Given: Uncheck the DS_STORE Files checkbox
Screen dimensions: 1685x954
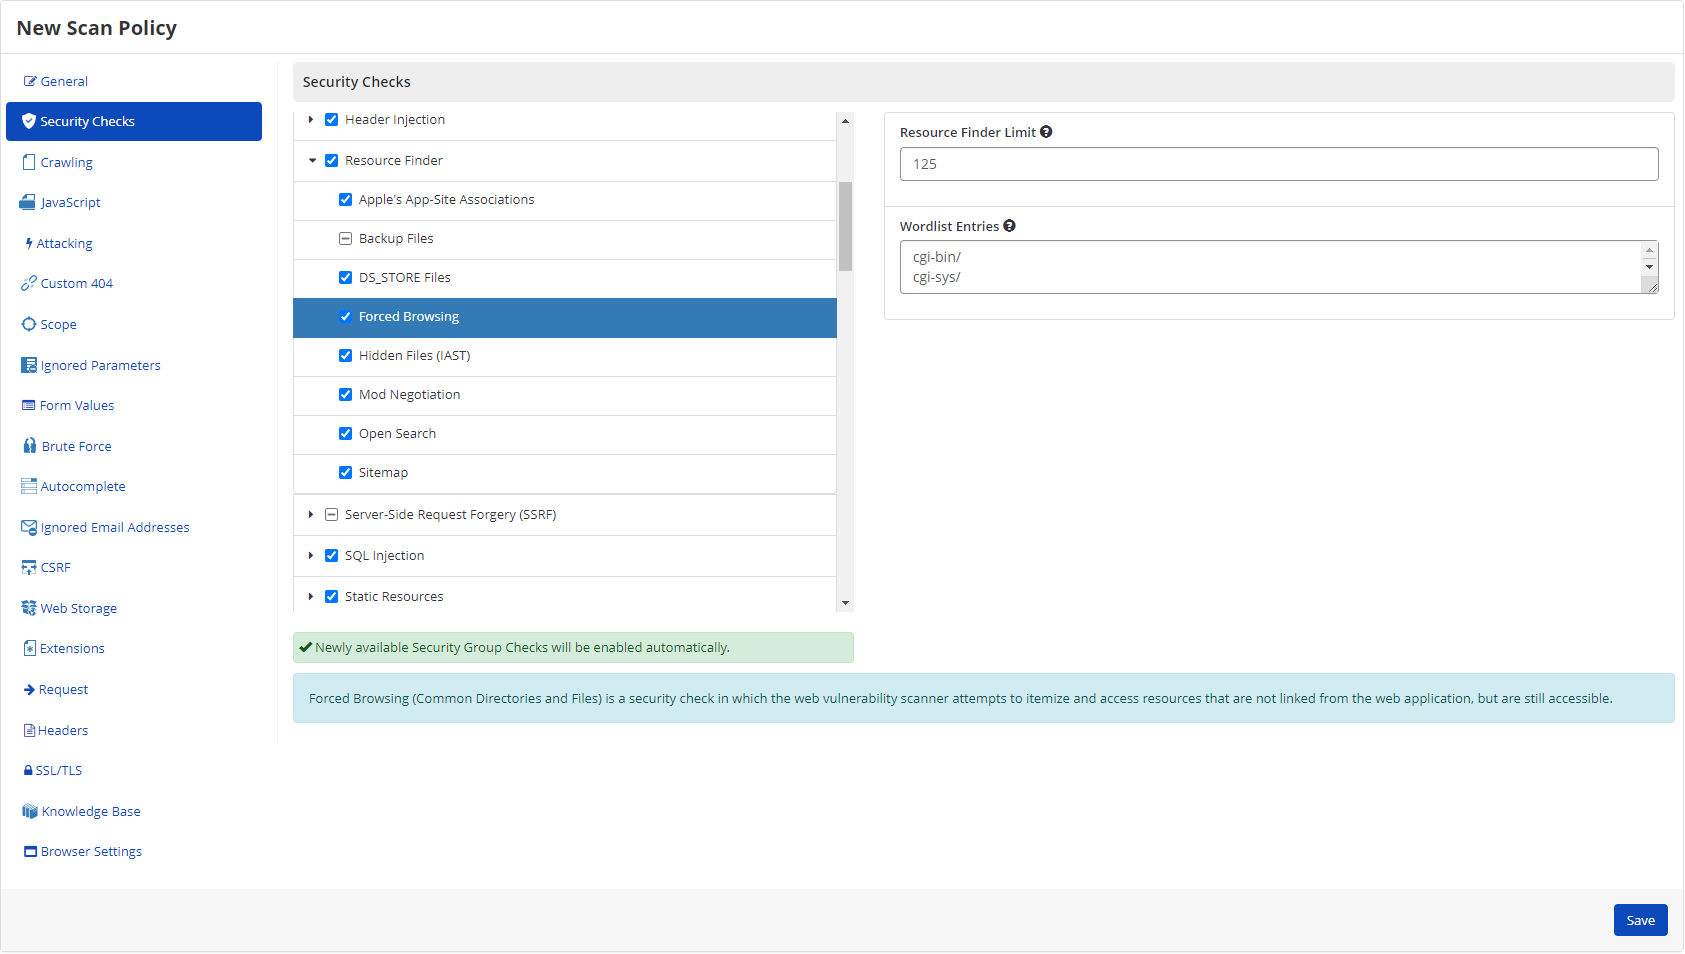Looking at the screenshot, I should [345, 278].
